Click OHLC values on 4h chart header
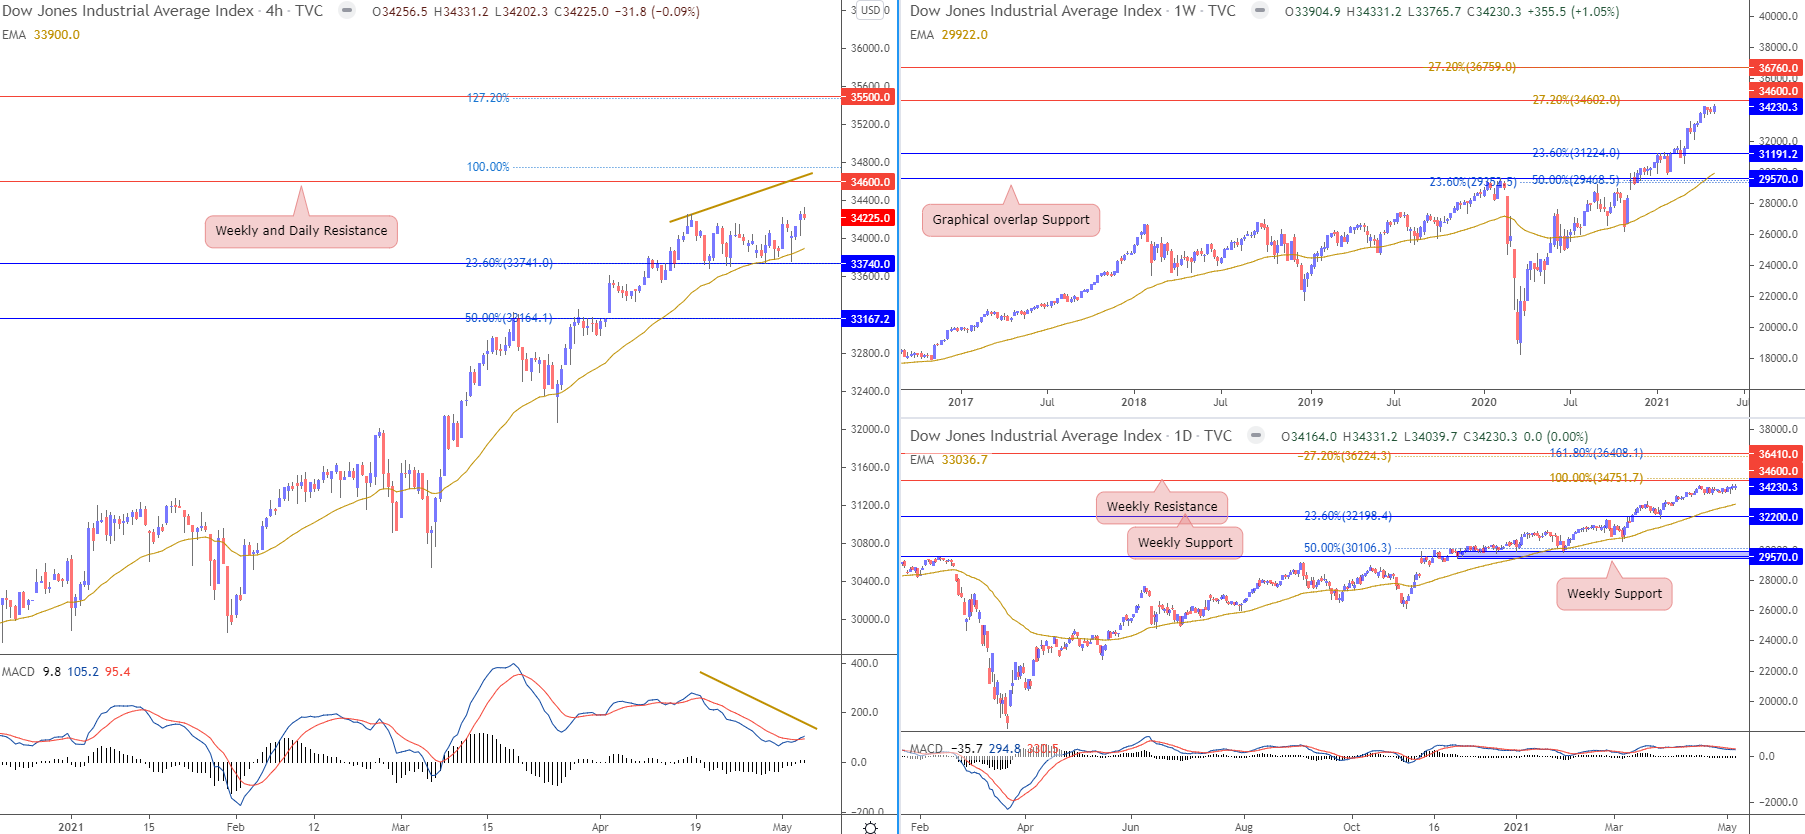 click(x=535, y=12)
